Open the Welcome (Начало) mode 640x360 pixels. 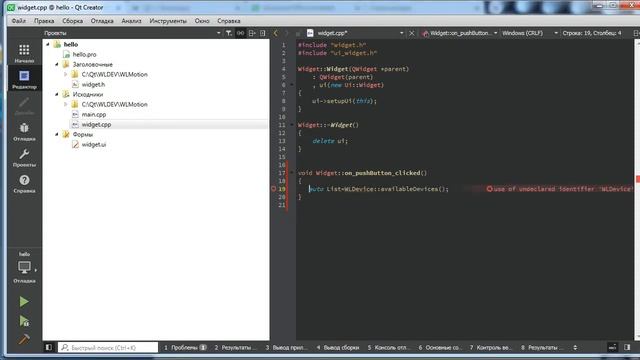[x=24, y=53]
